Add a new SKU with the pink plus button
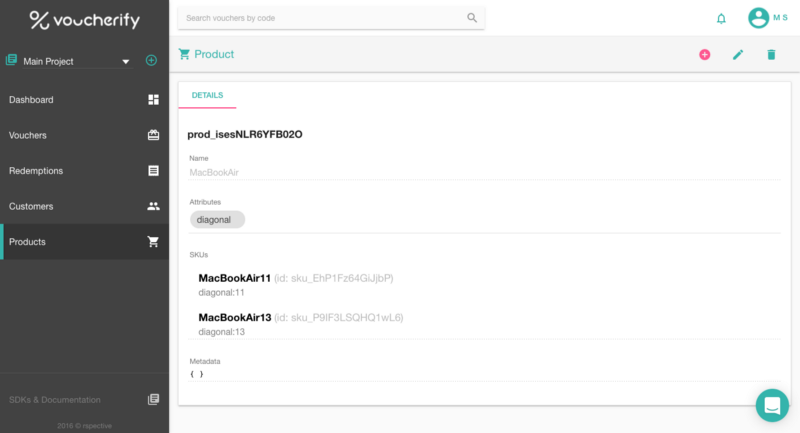The width and height of the screenshot is (800, 433). click(705, 55)
